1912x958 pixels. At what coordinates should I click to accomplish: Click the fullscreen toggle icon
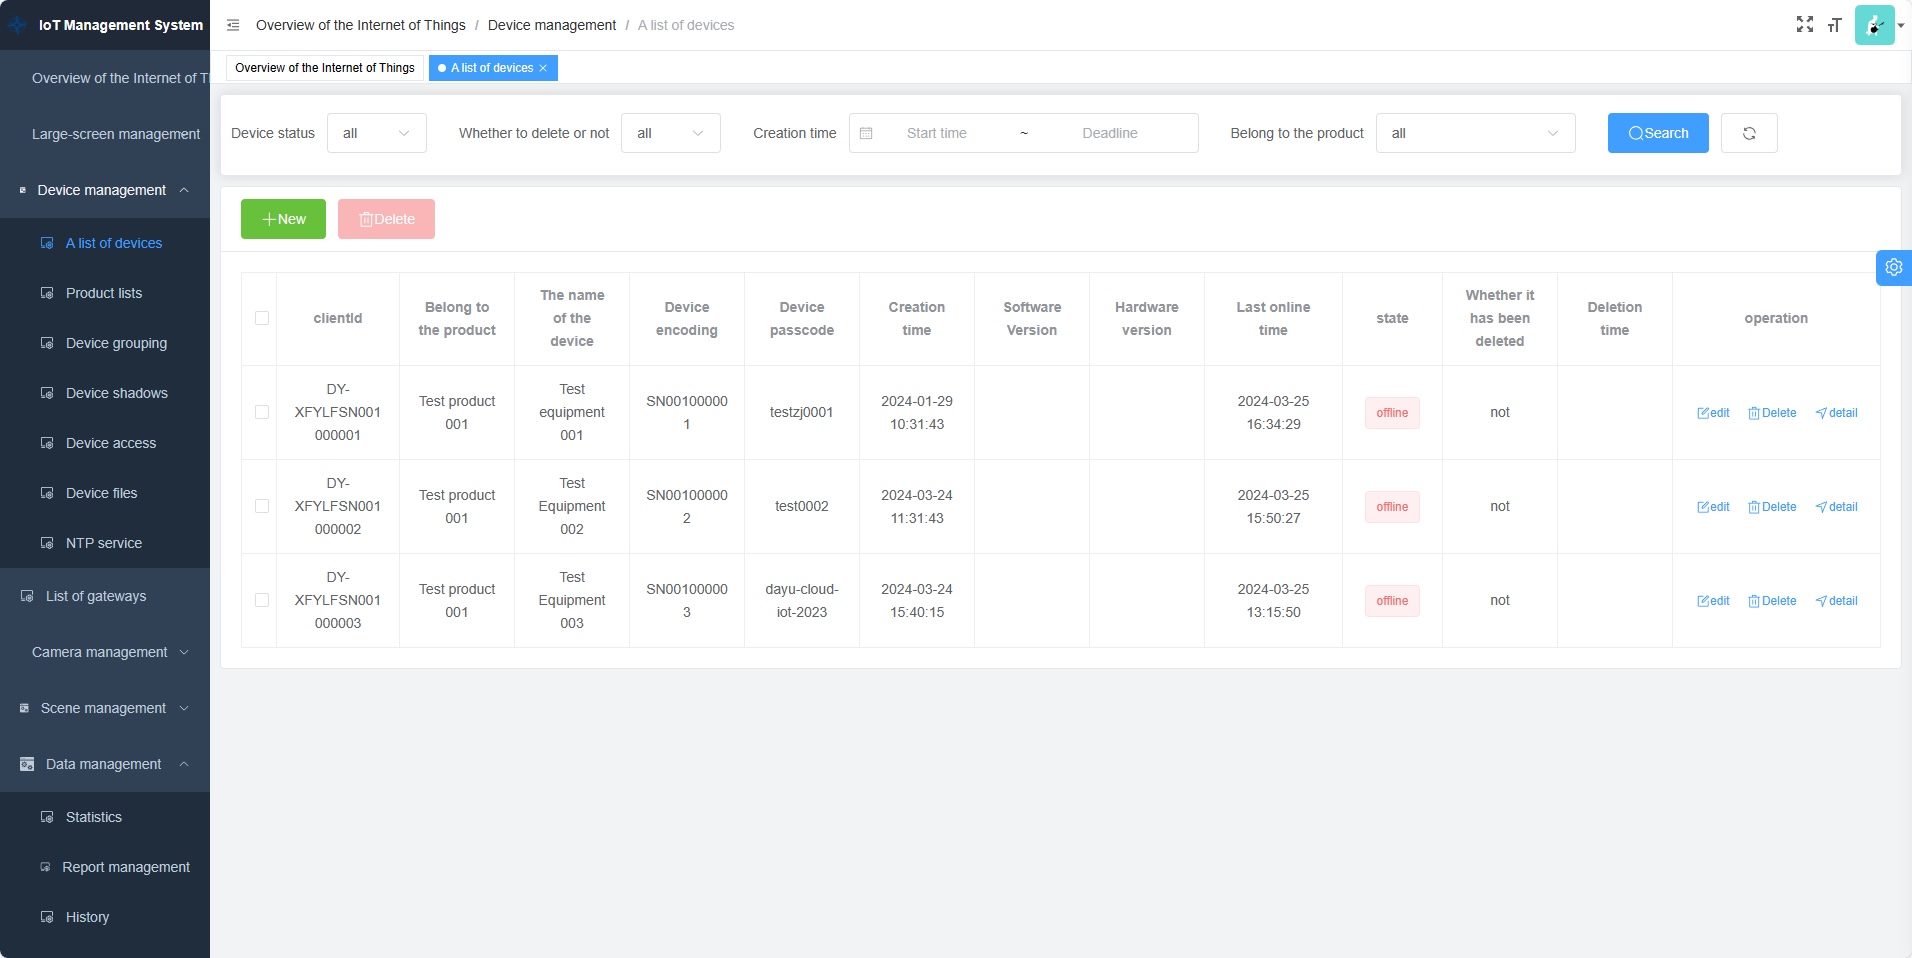(x=1804, y=25)
